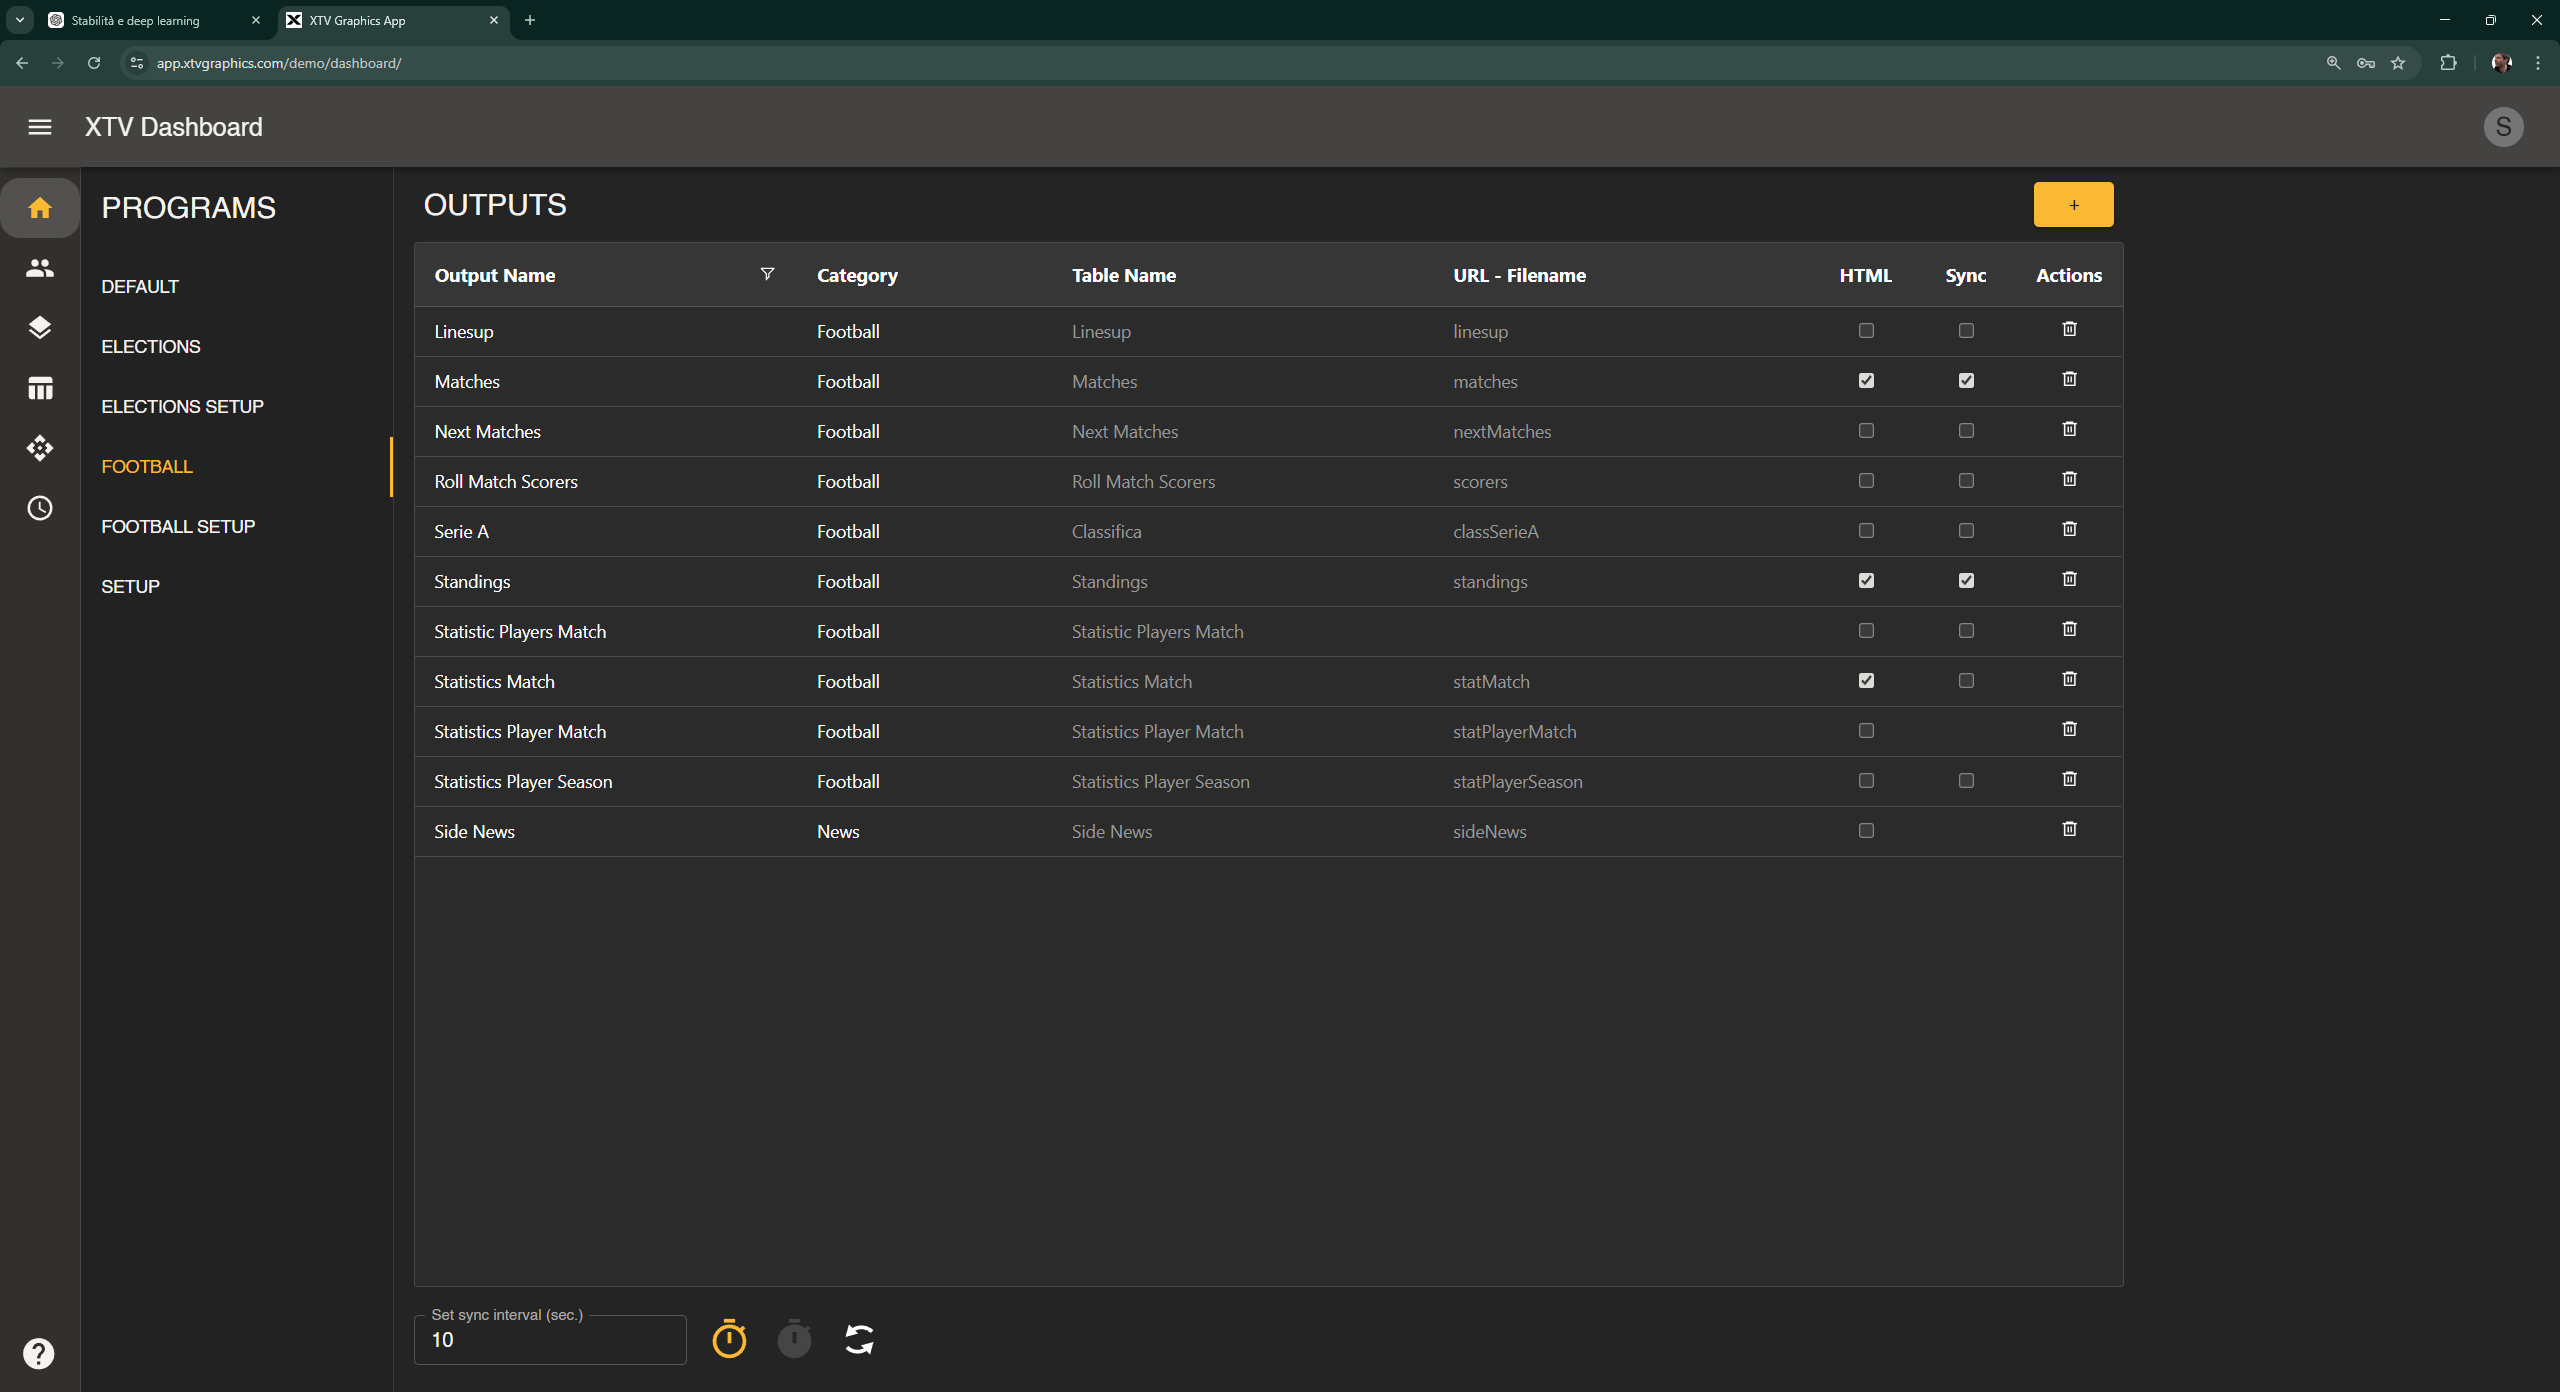The image size is (2560, 1392).
Task: Select the ELECTIONS program
Action: (x=151, y=346)
